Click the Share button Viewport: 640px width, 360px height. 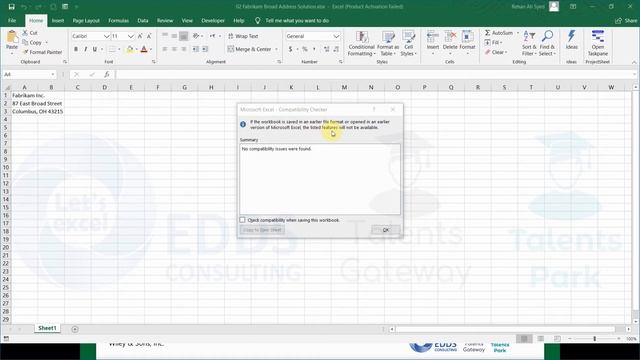[627, 20]
